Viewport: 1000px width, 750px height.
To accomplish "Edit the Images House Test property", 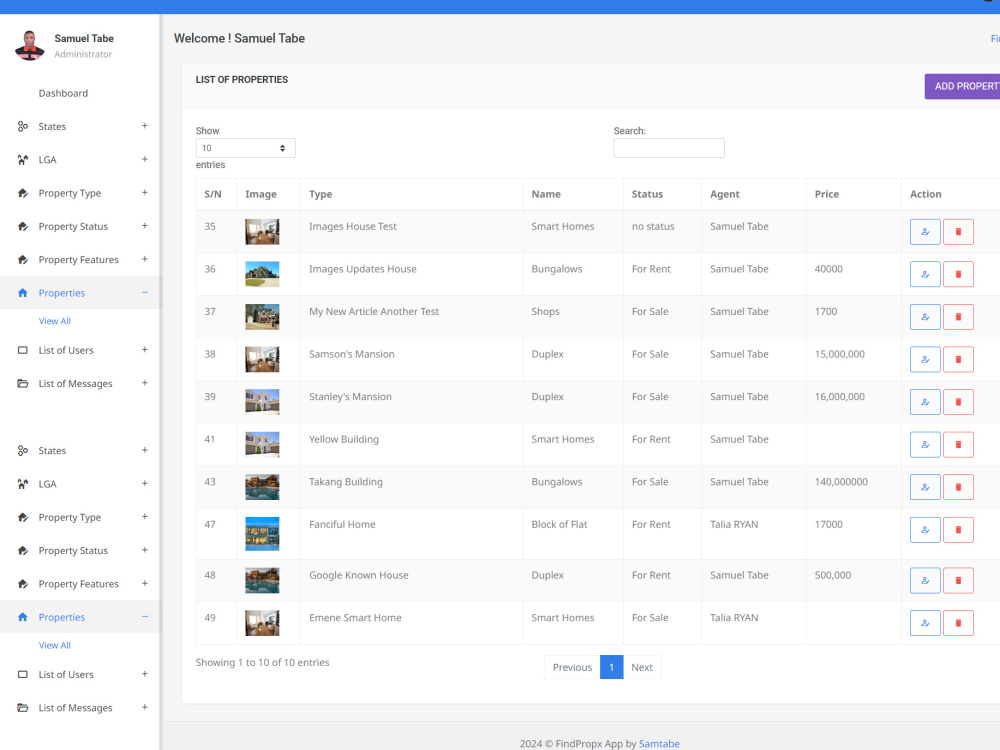I will (925, 232).
